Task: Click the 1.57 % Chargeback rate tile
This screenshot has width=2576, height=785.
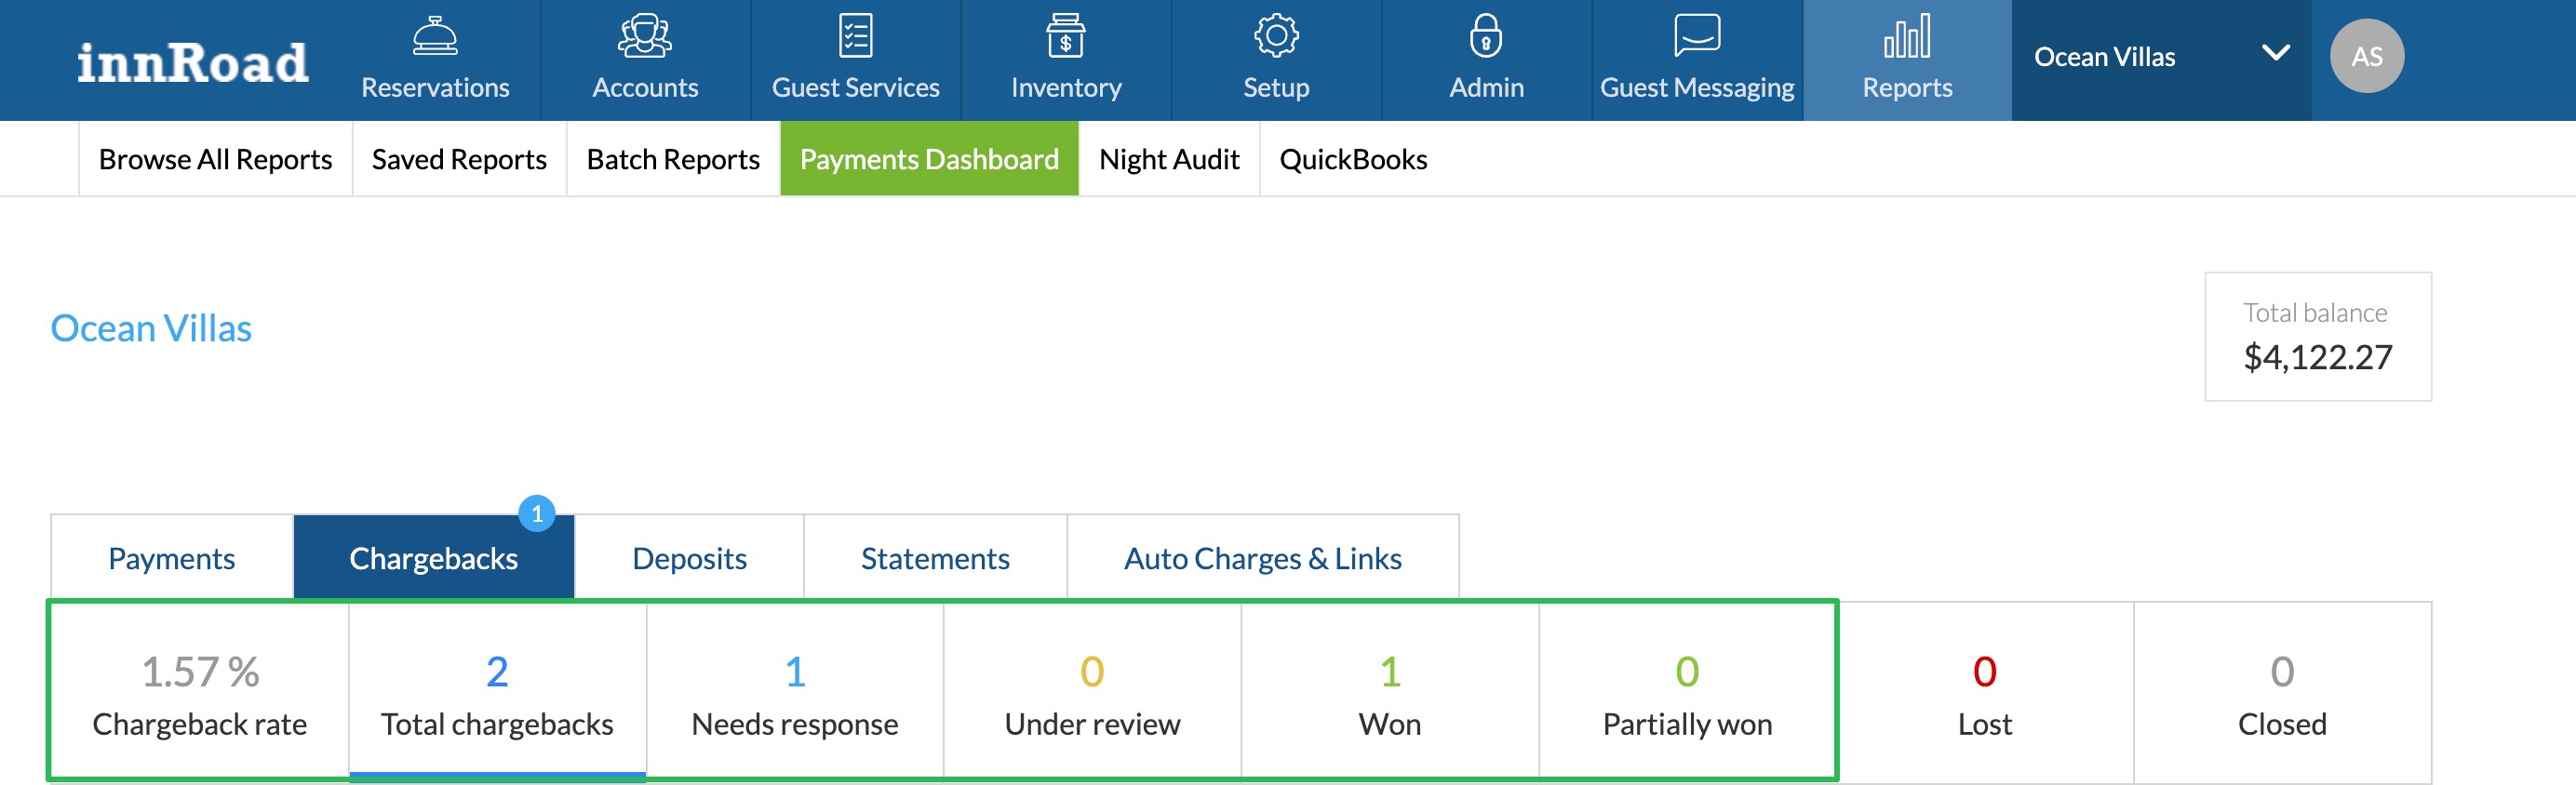Action: click(x=200, y=692)
